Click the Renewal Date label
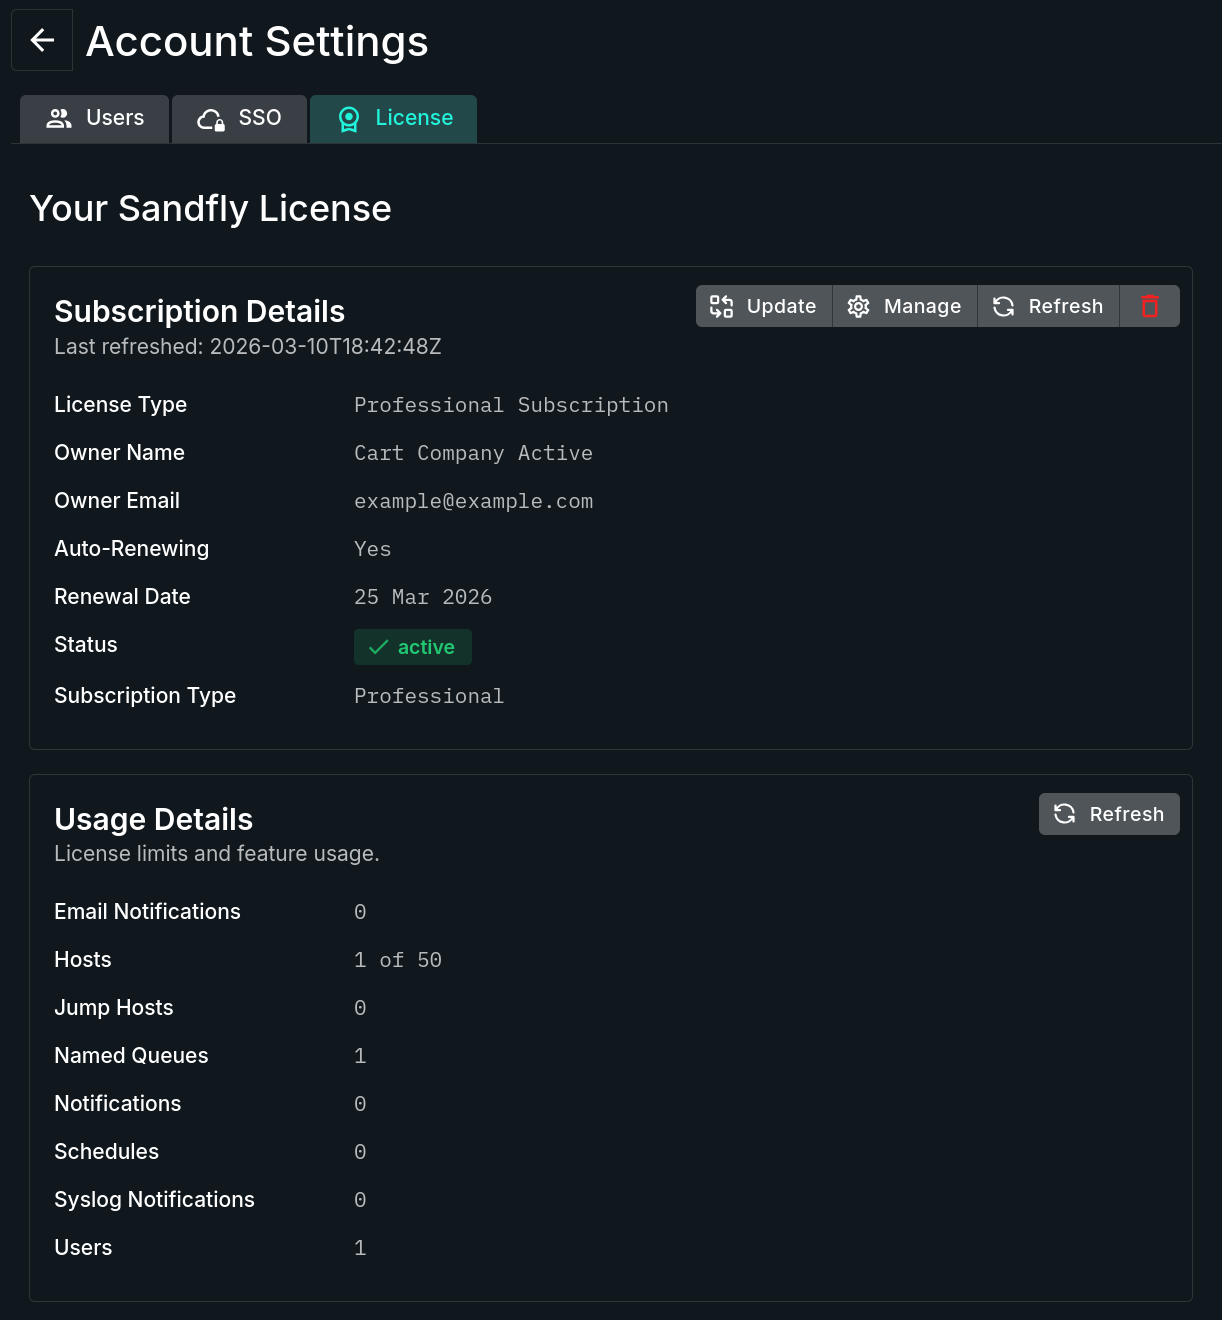The height and width of the screenshot is (1320, 1222). [x=122, y=597]
